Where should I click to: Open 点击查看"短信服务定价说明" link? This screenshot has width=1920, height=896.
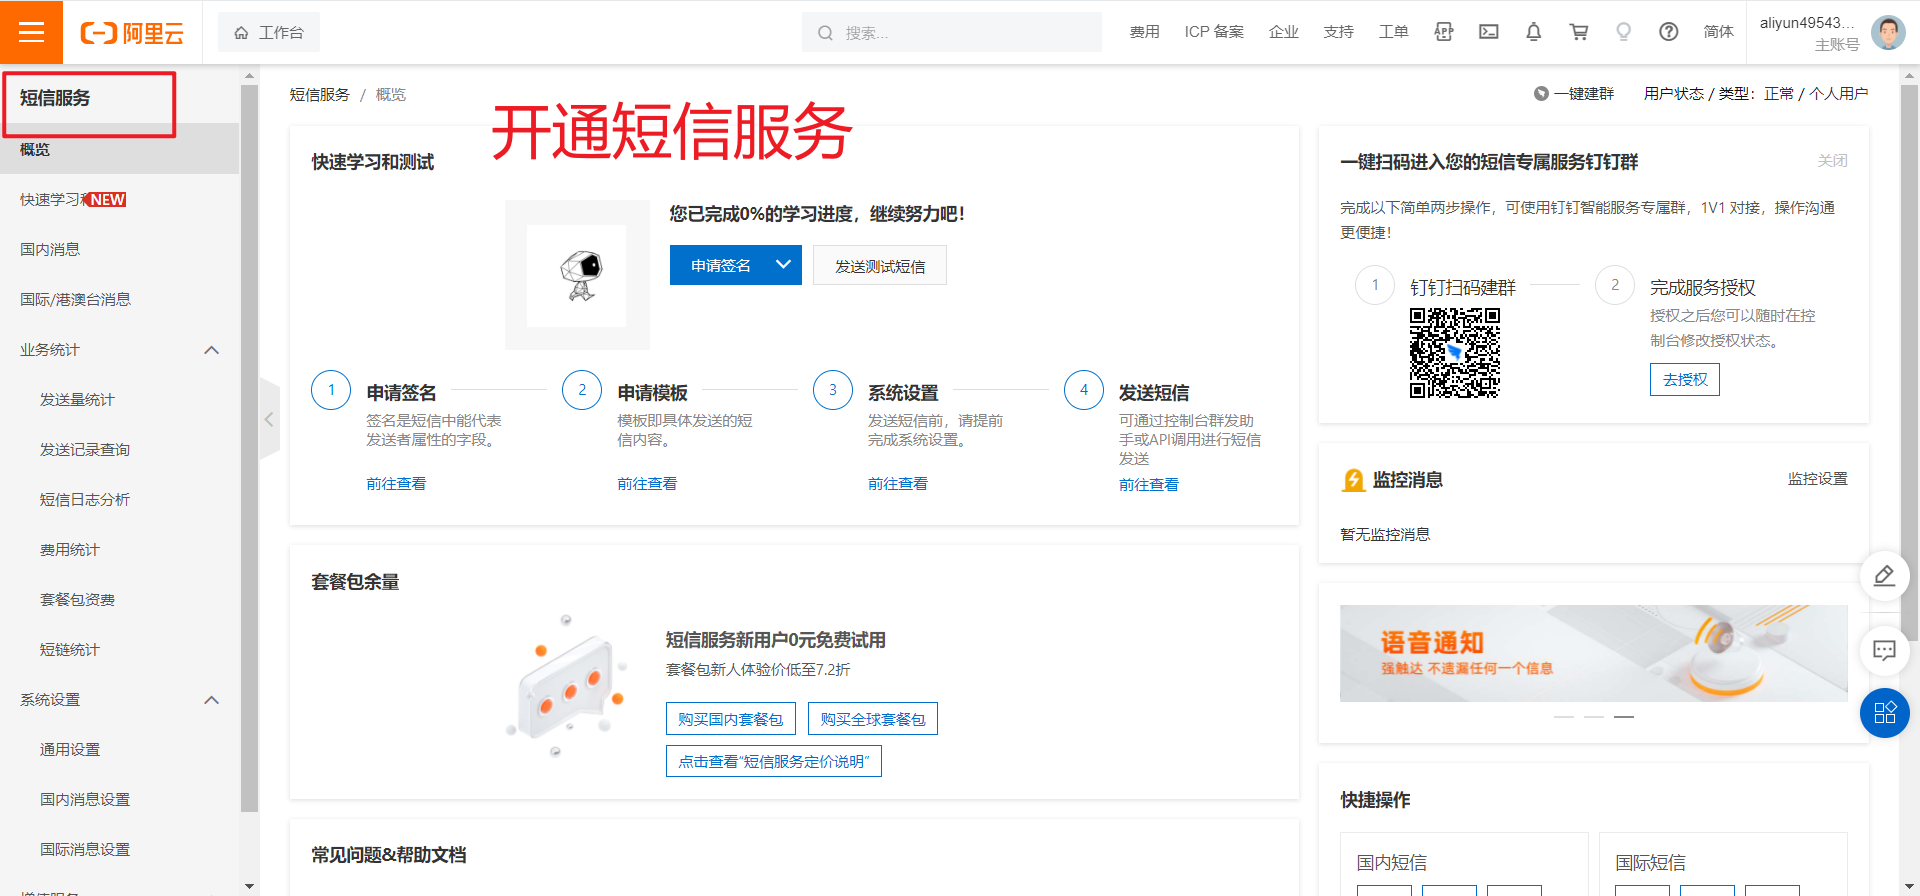coord(774,761)
